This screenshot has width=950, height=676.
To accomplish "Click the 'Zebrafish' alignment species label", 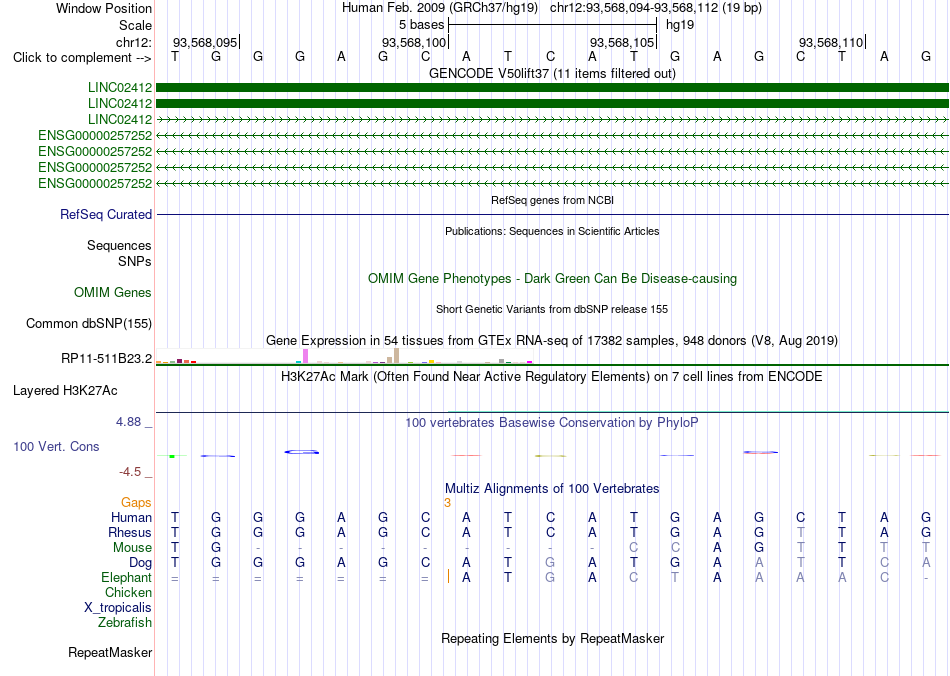I will point(125,622).
